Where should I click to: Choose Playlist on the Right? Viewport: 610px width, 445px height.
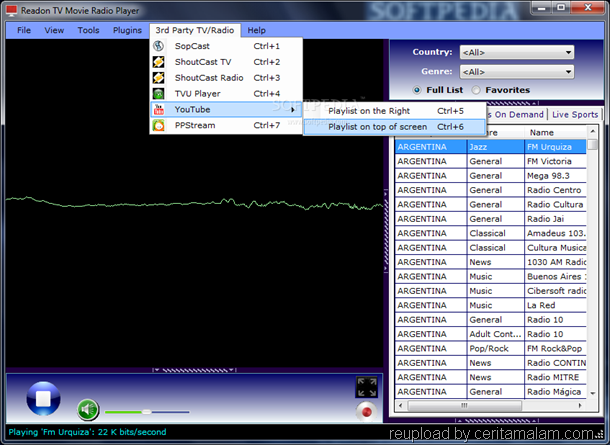[x=394, y=111]
